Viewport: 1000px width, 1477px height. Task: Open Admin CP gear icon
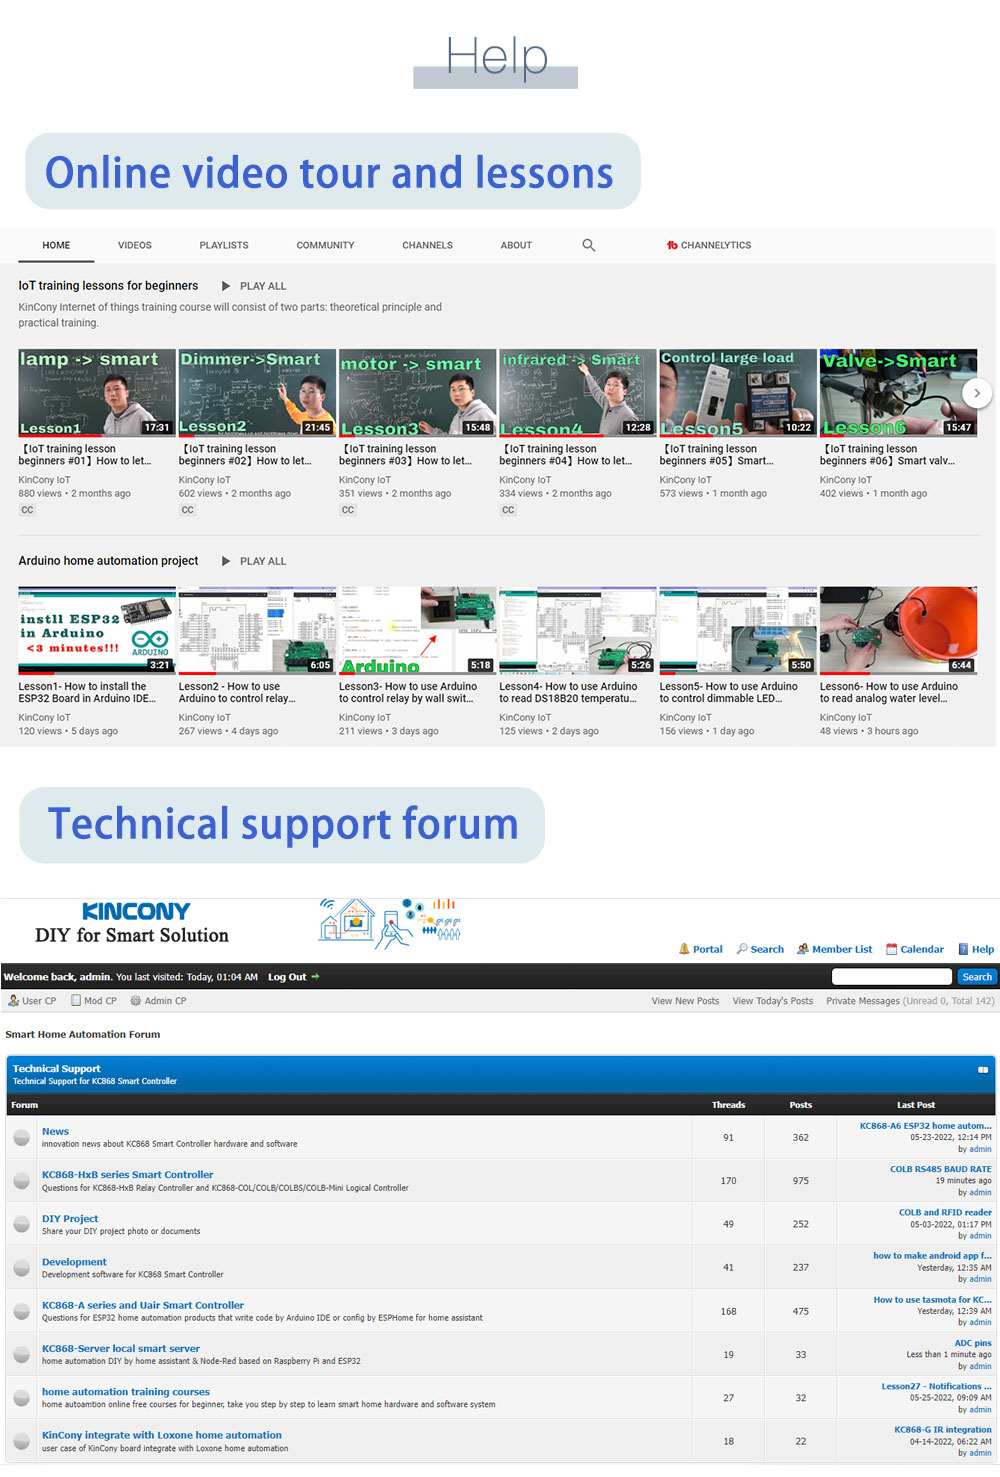pyautogui.click(x=135, y=1000)
